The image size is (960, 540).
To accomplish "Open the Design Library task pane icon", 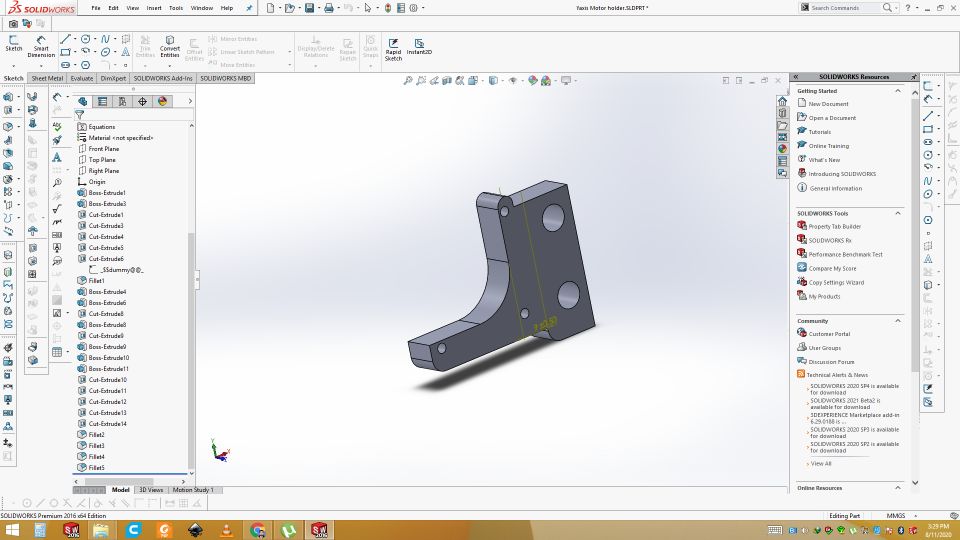I will [782, 113].
